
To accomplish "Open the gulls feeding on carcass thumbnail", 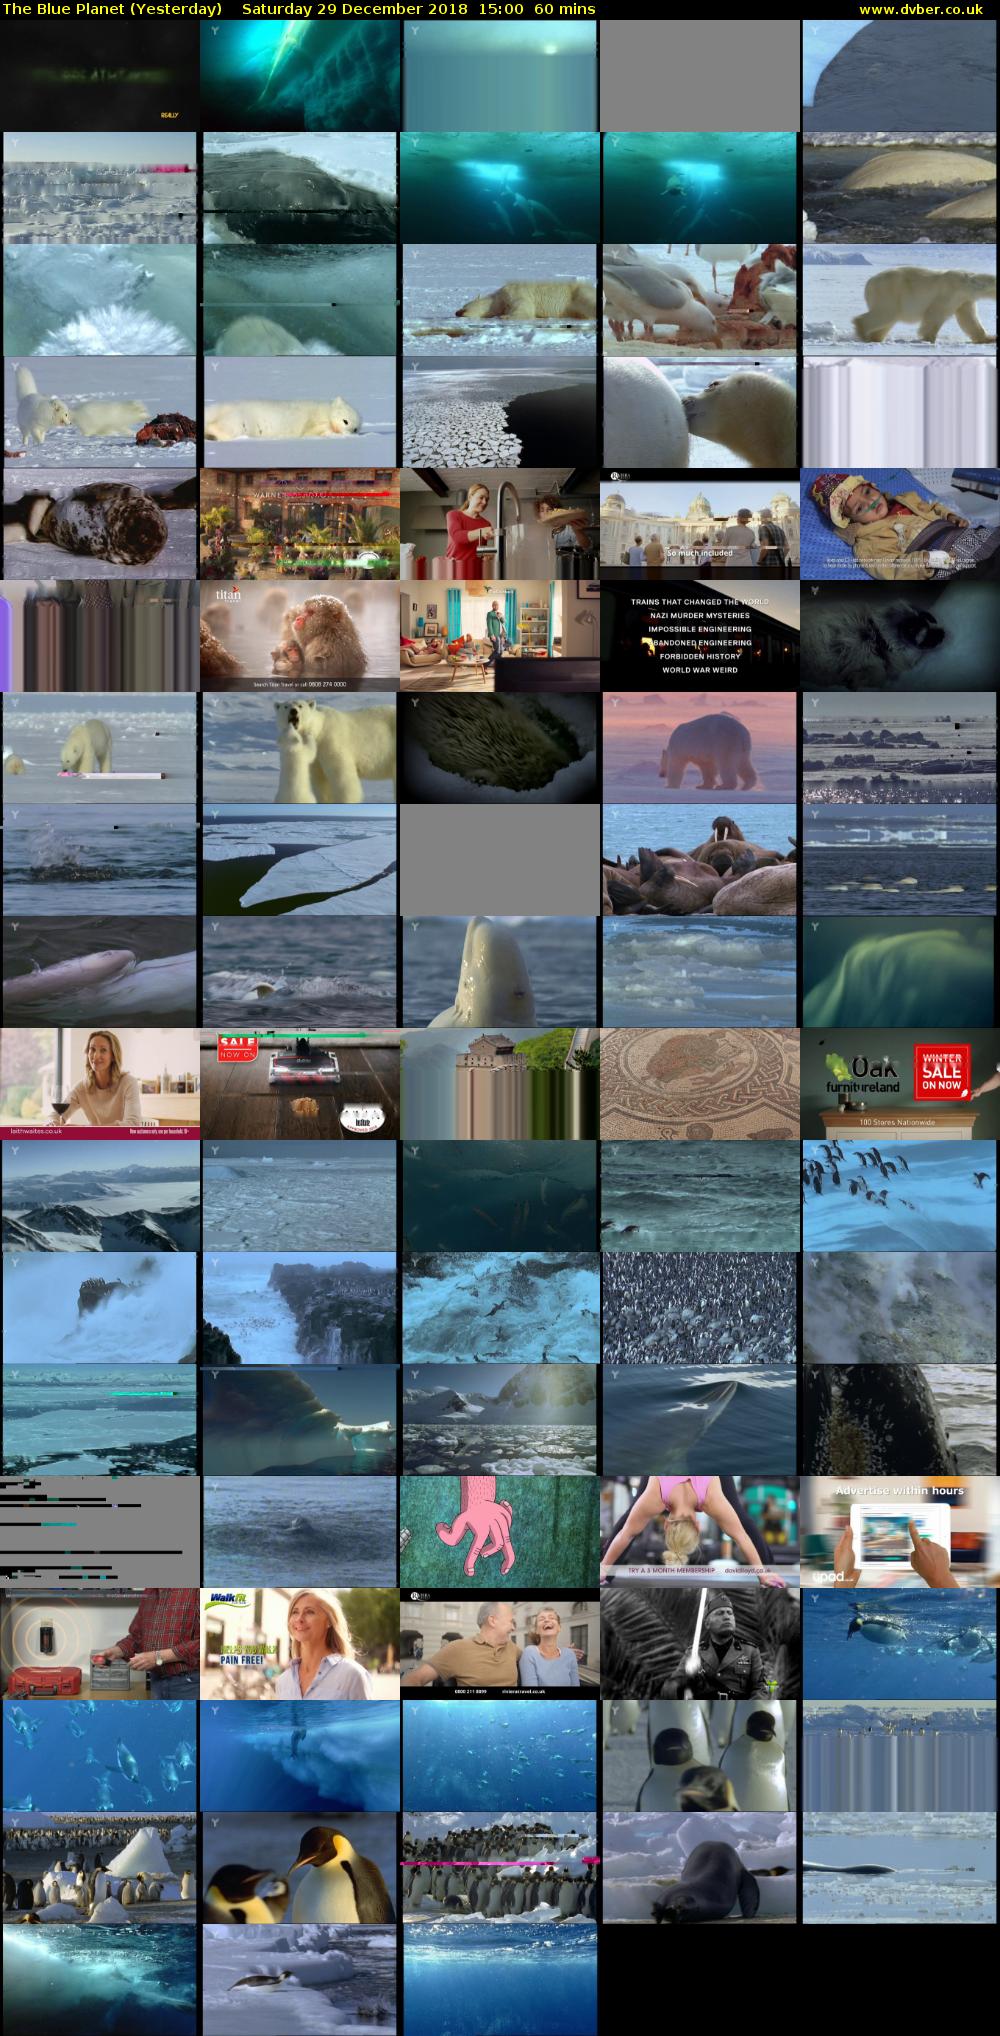I will (x=700, y=301).
